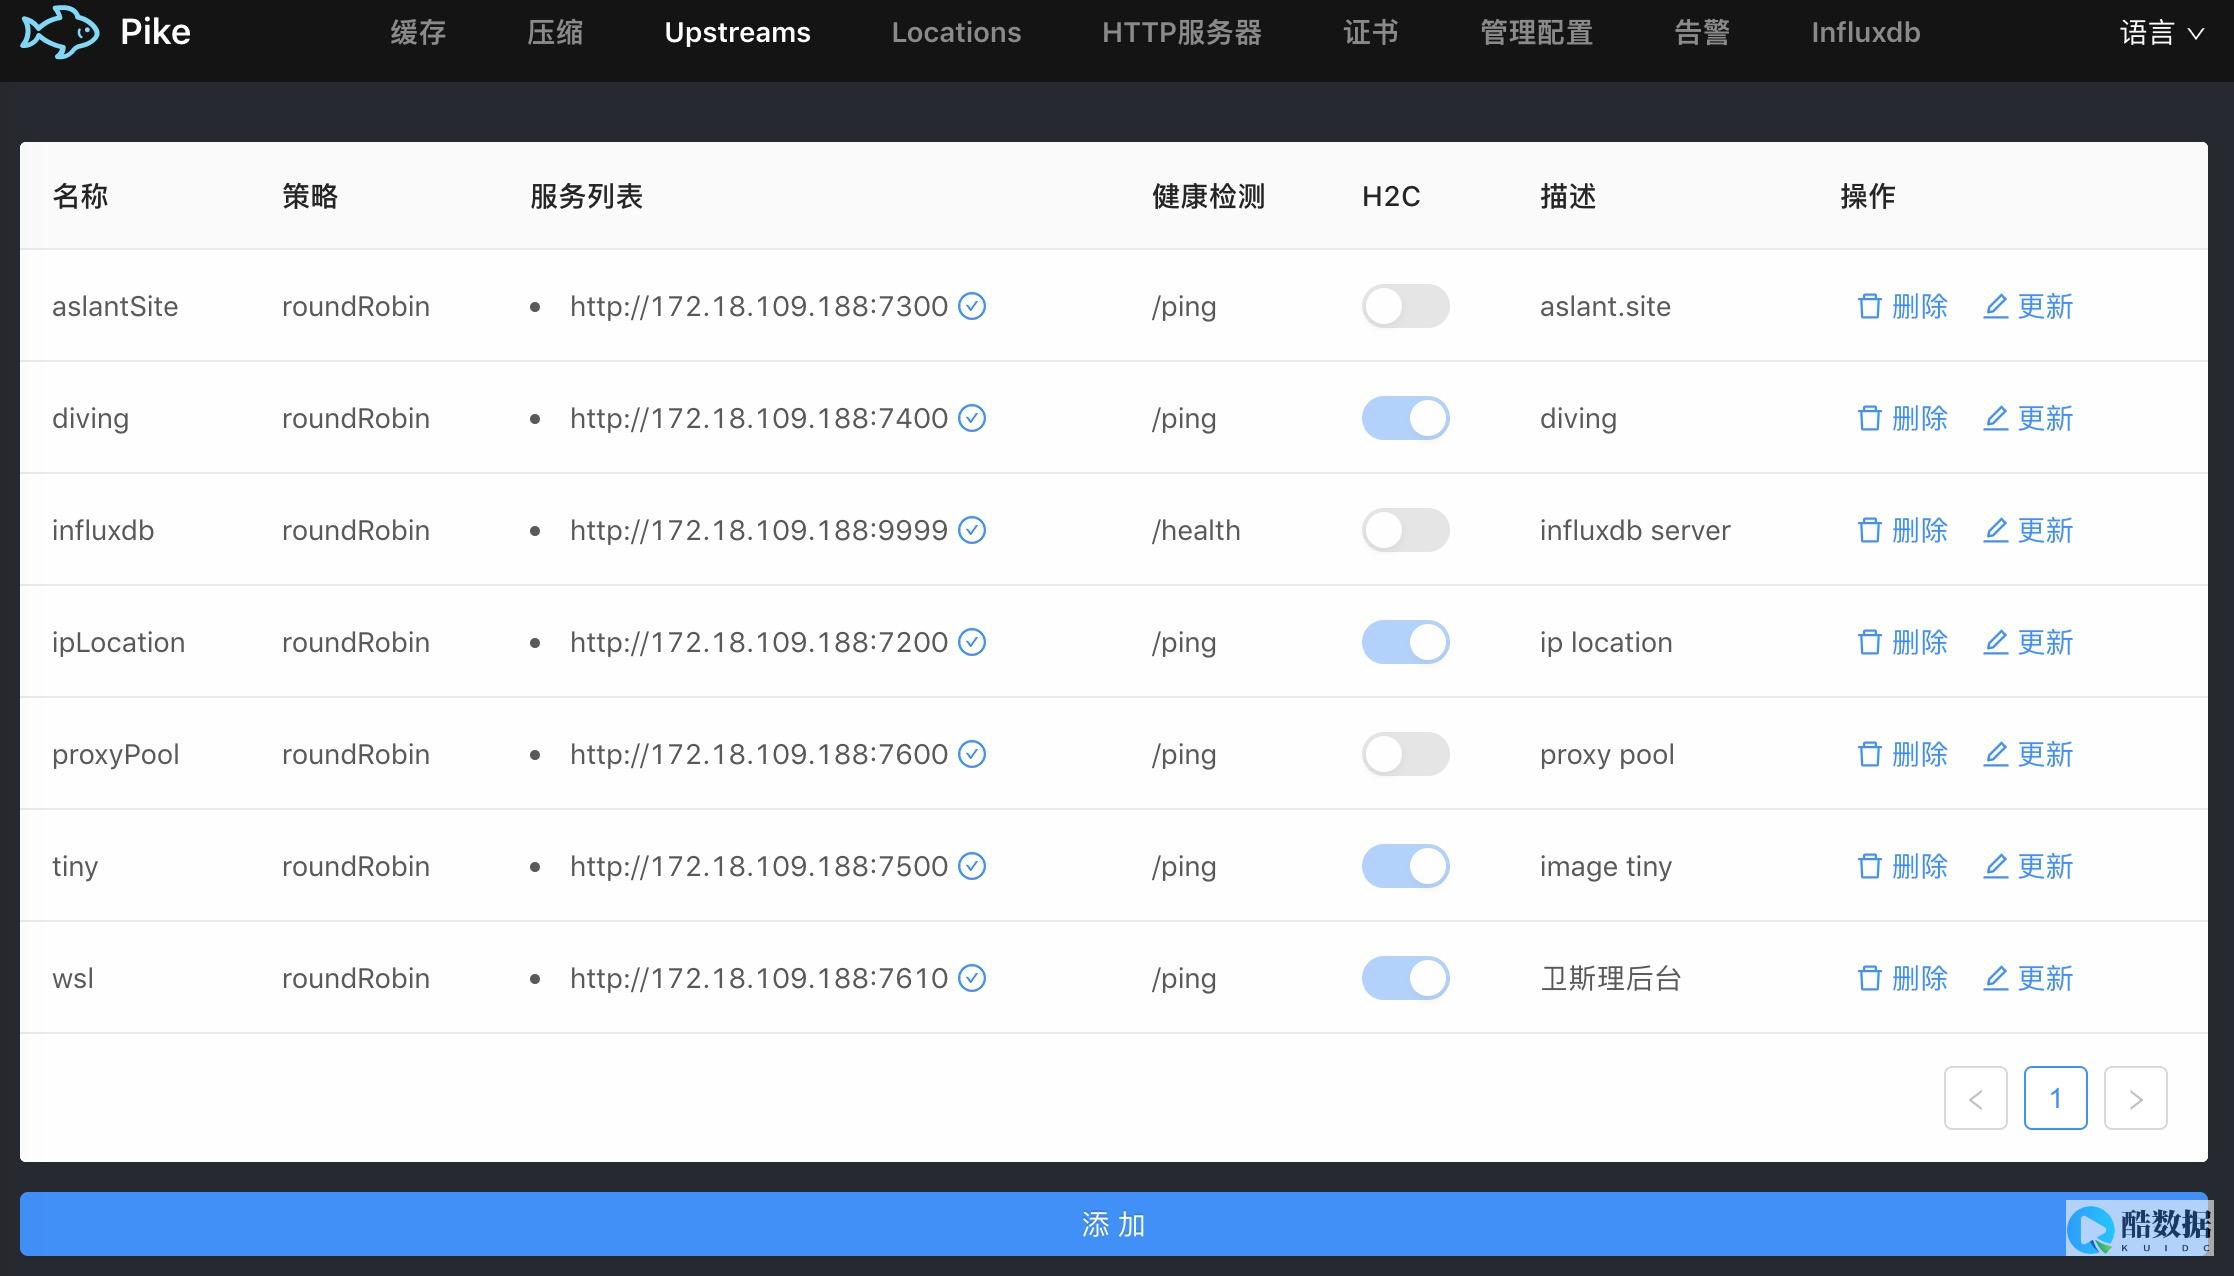Open the 管理配置 admin config tab
This screenshot has height=1276, width=2234.
point(1537,32)
